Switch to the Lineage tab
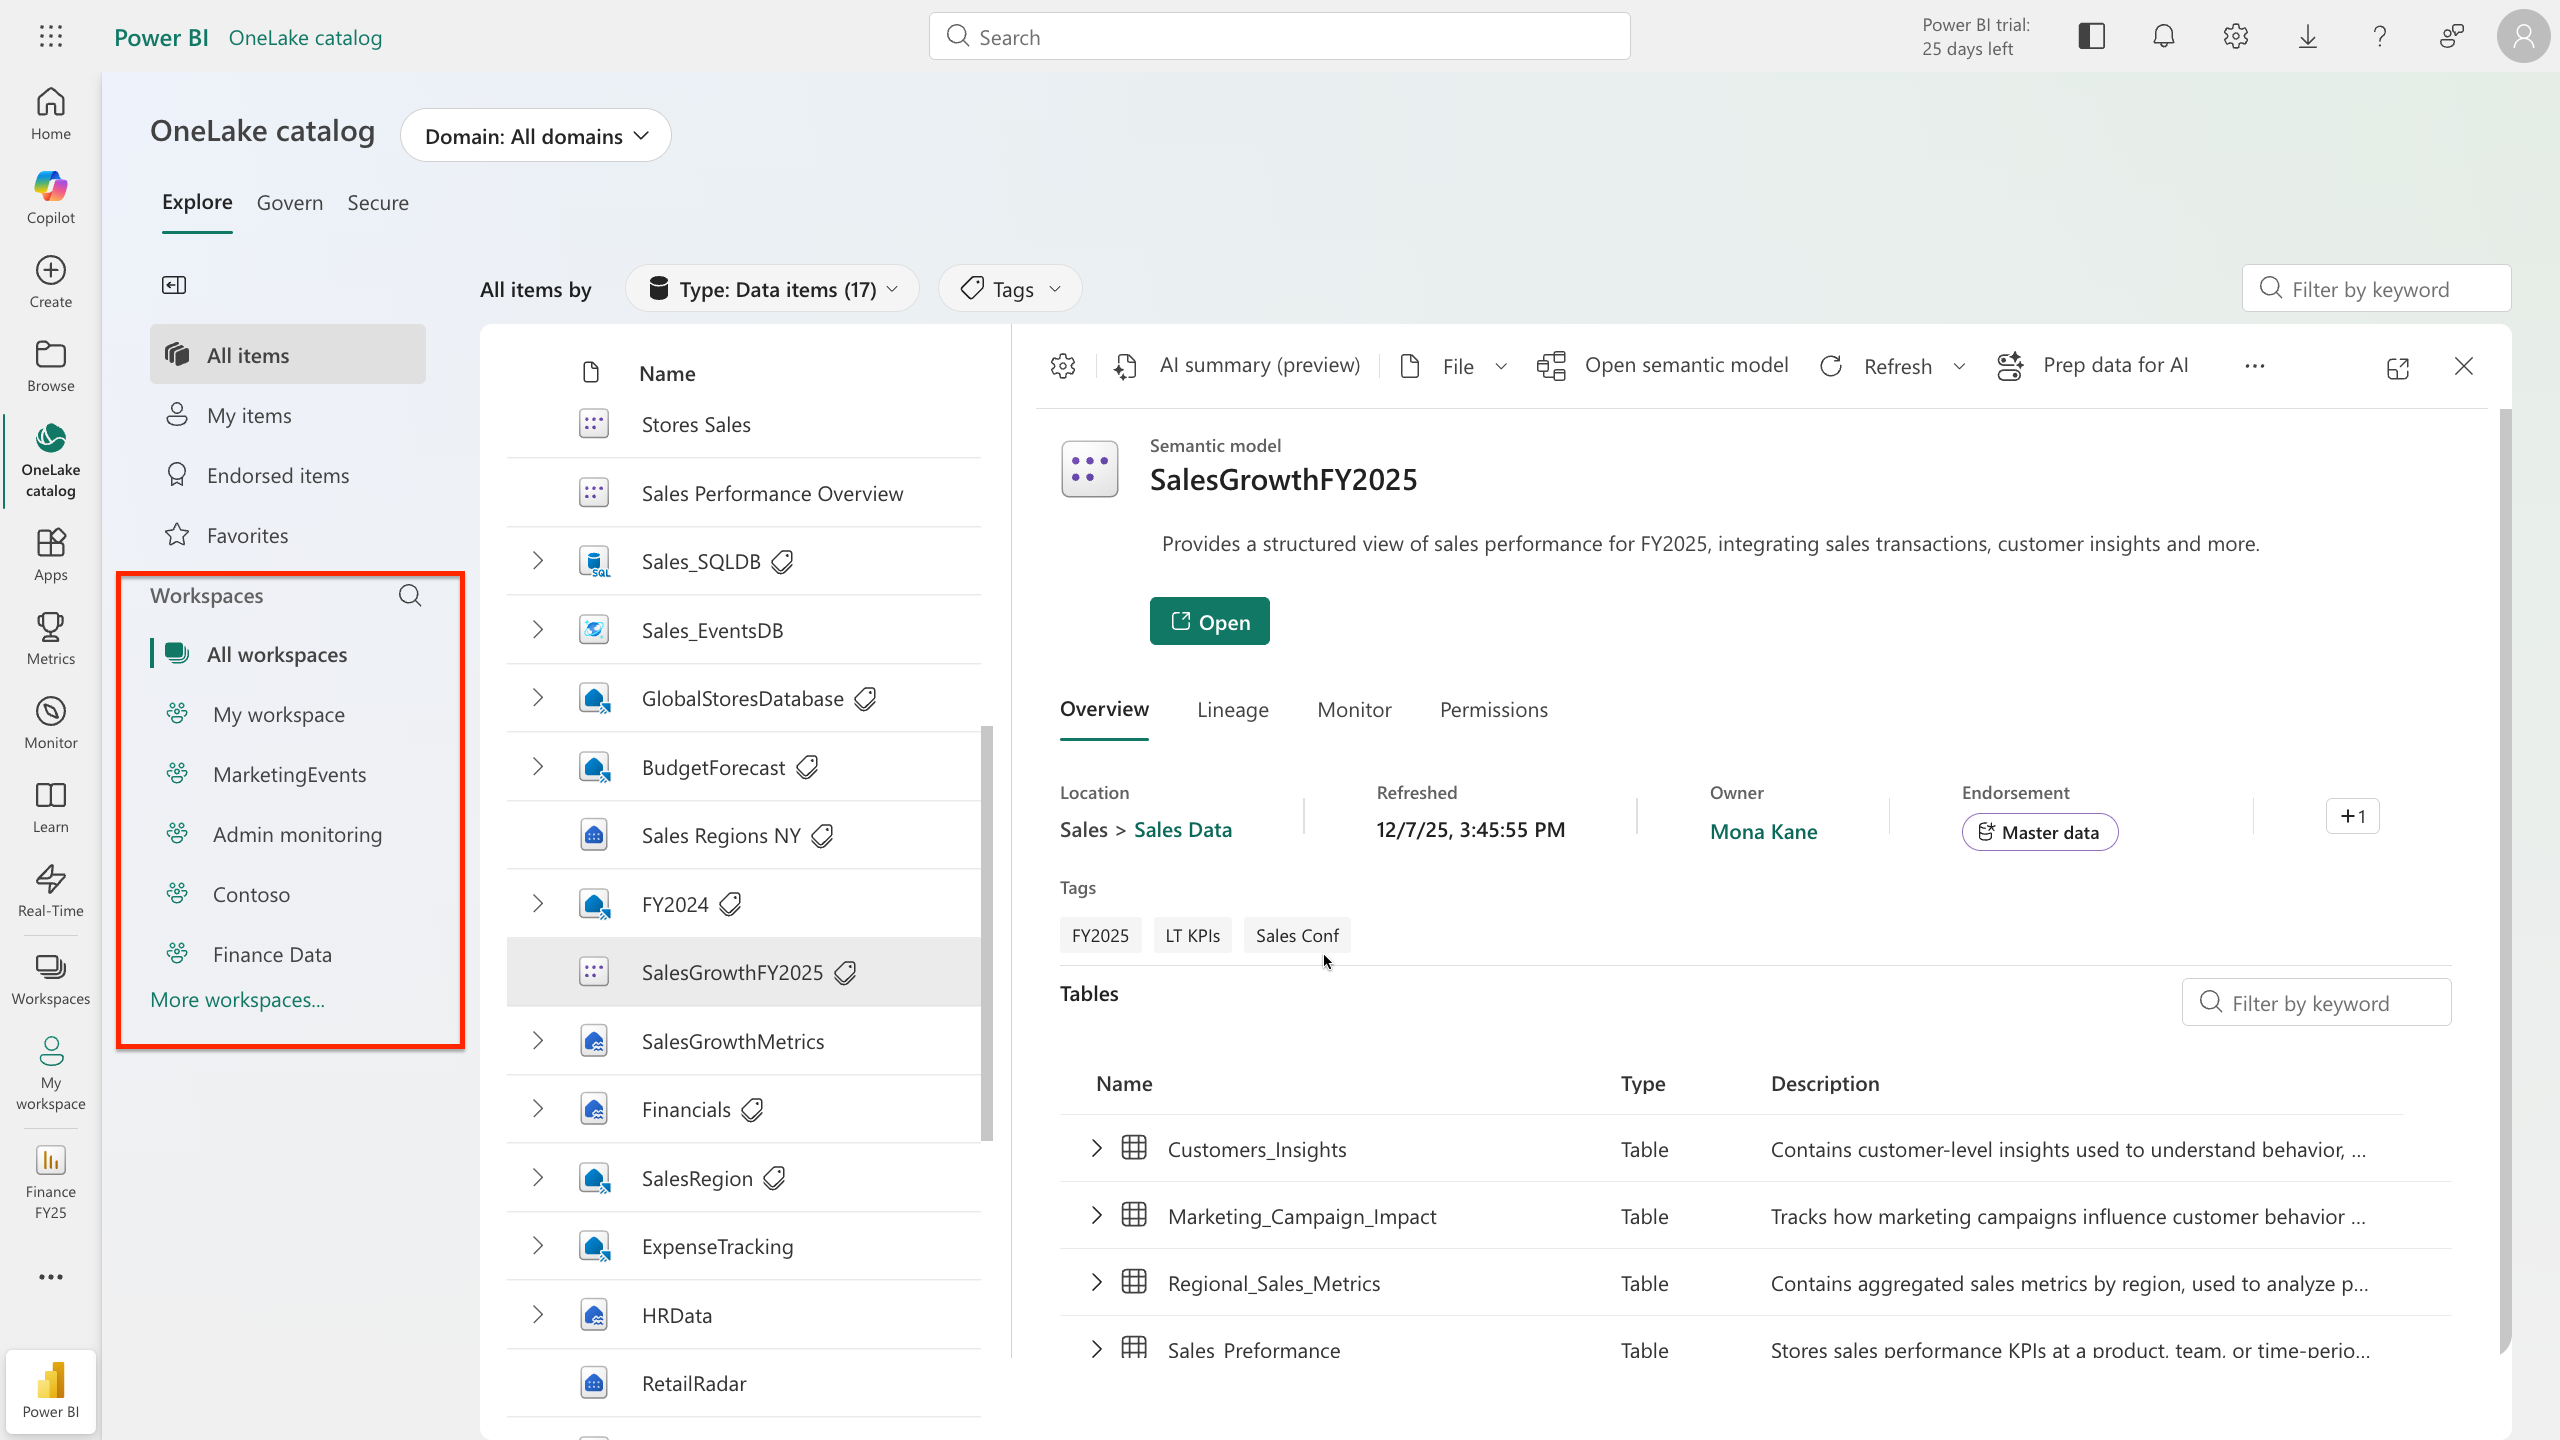 (1232, 709)
